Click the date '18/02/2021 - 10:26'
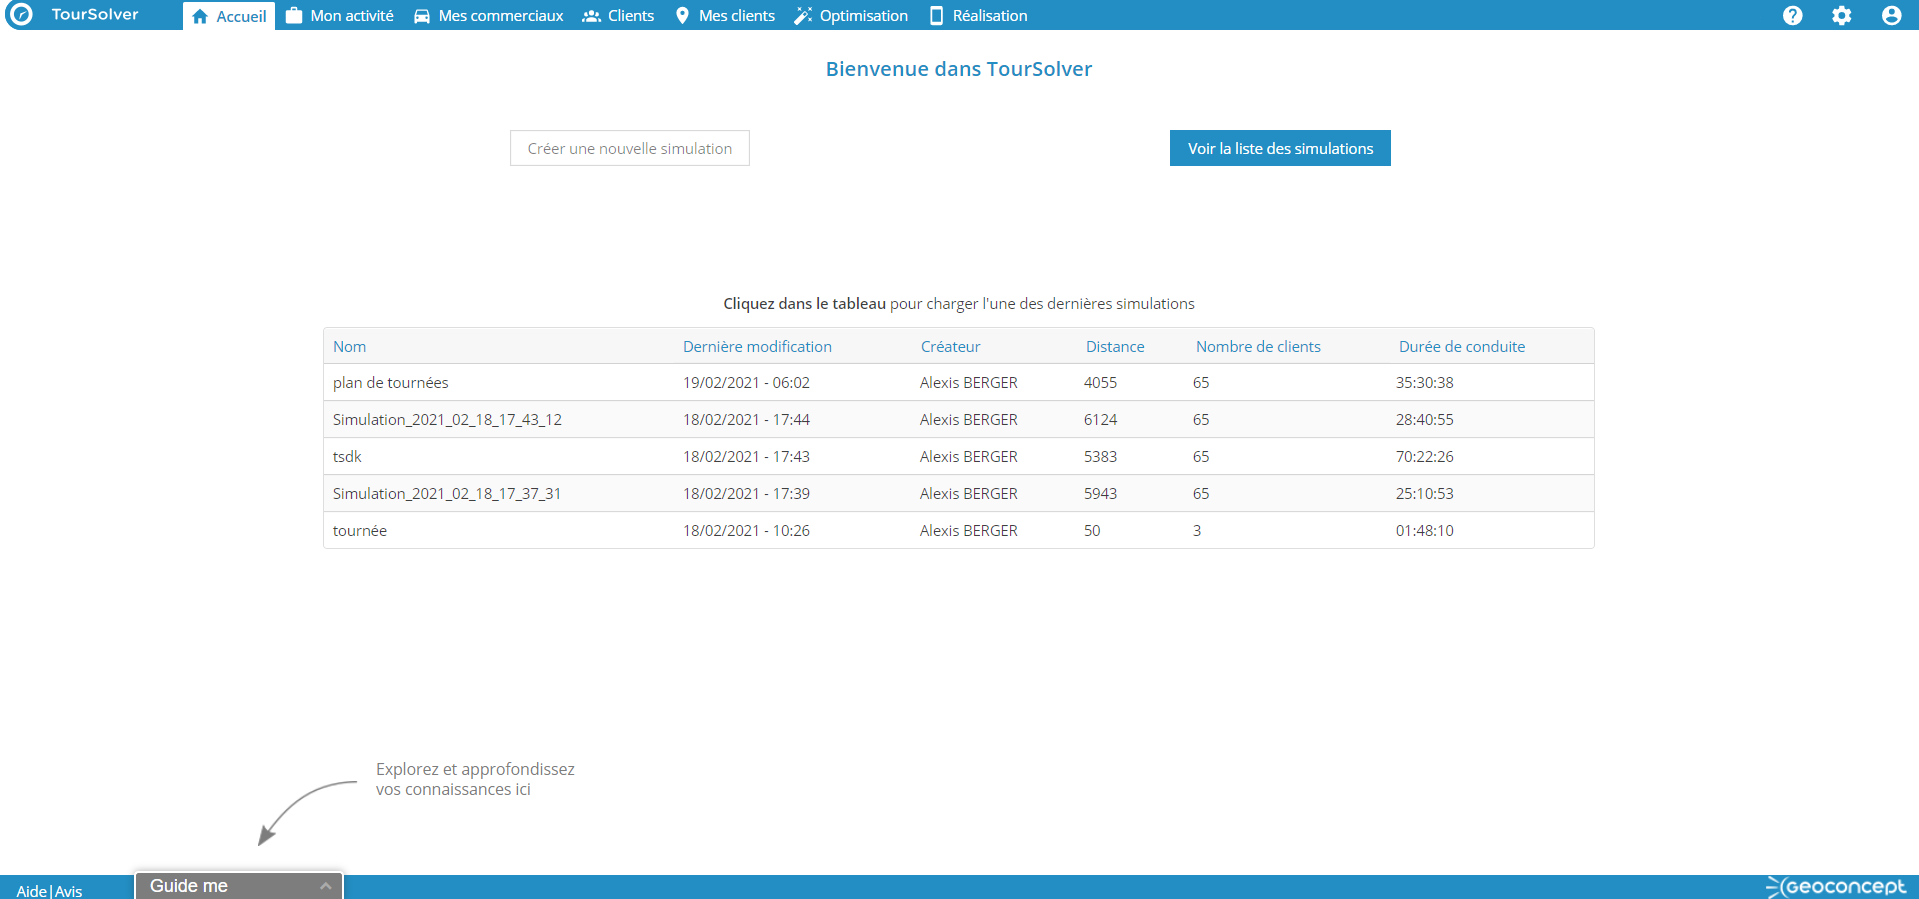The width and height of the screenshot is (1919, 899). [x=746, y=530]
